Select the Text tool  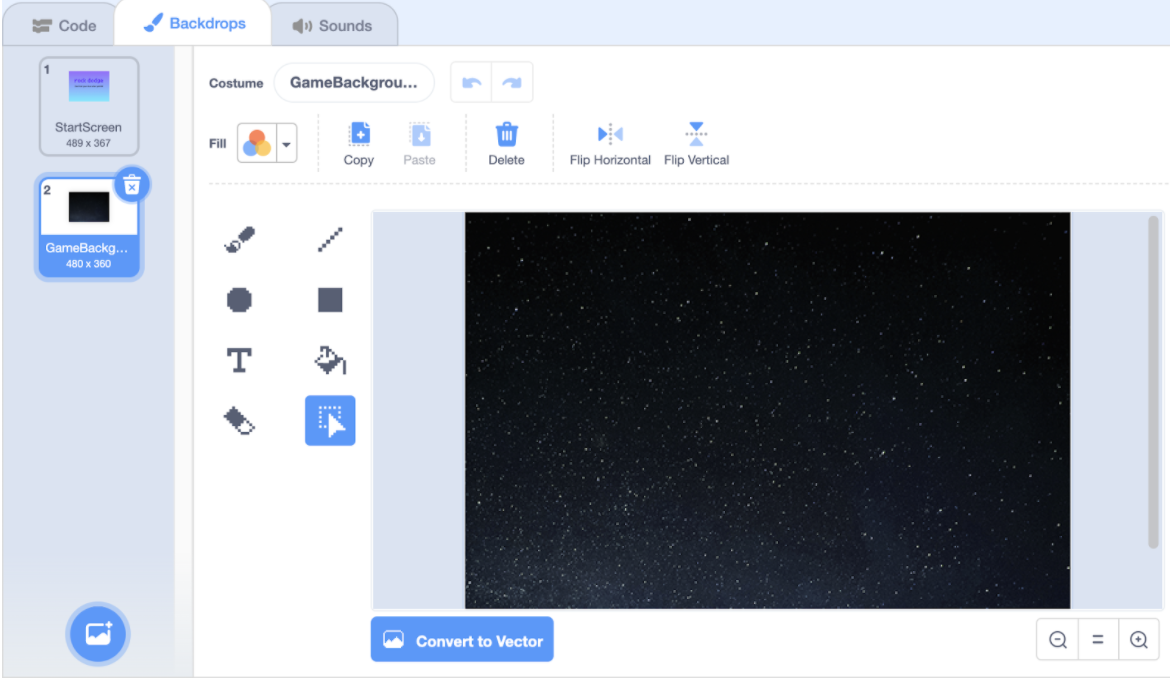coord(240,360)
